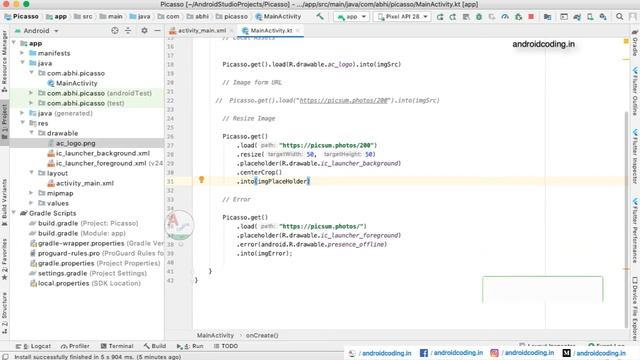Select build.gradle (Module: app)

click(x=82, y=233)
